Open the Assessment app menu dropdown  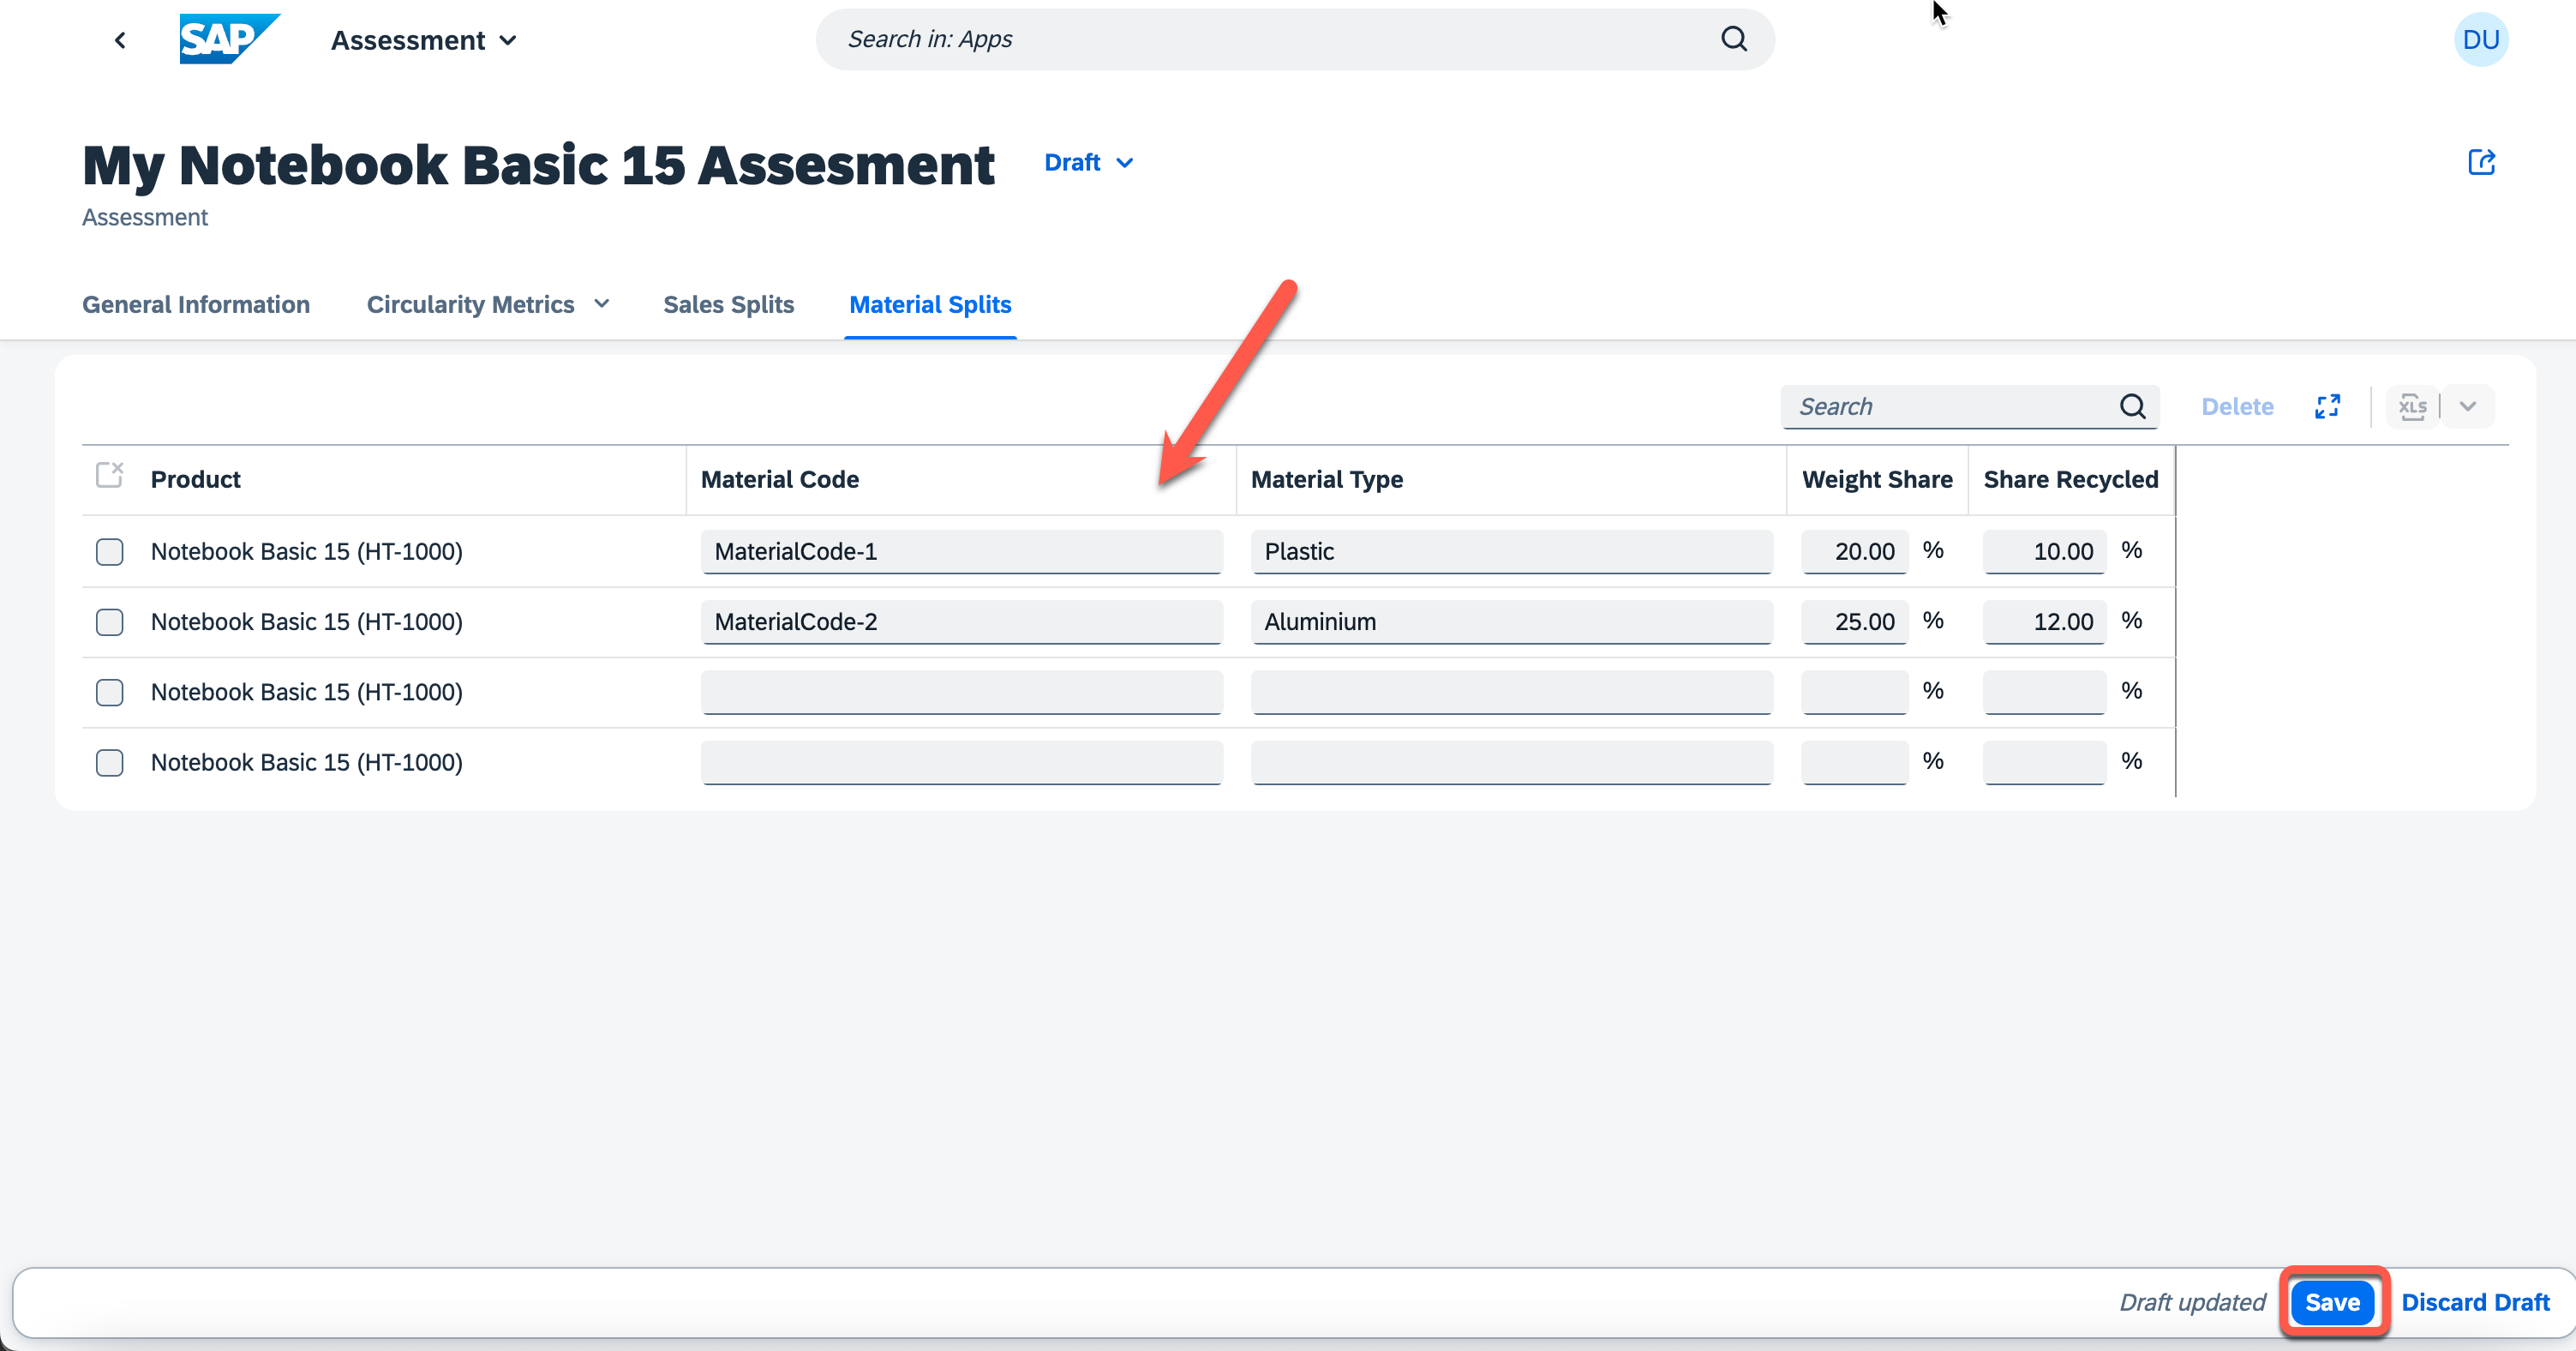point(424,40)
